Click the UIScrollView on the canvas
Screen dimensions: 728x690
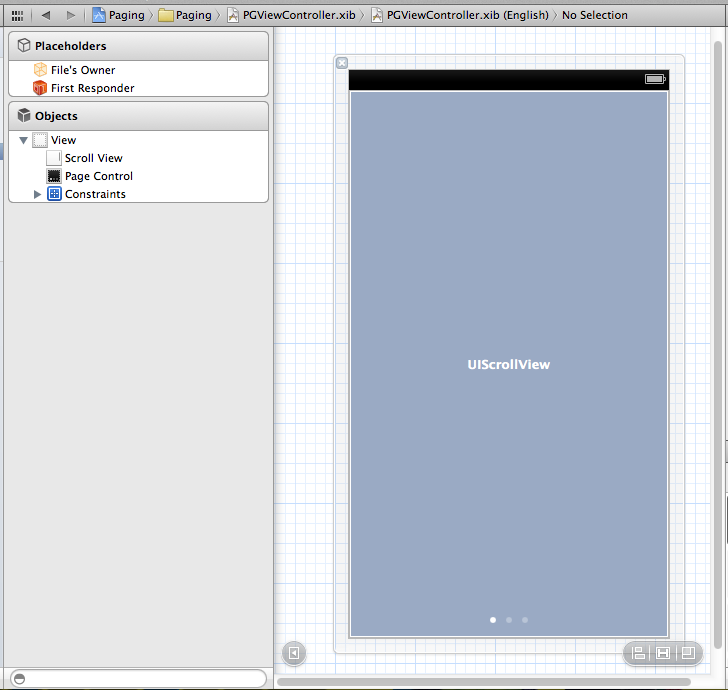pos(509,365)
